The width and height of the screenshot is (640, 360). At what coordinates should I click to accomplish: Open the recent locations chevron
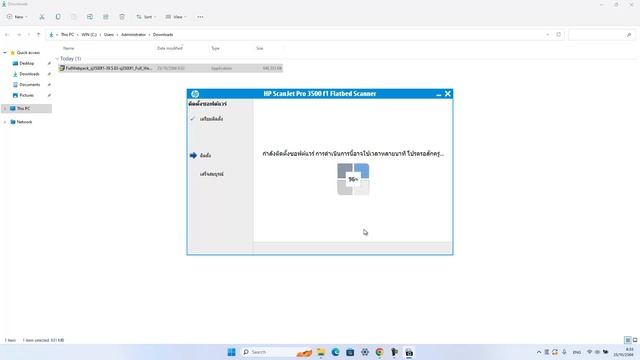[29, 35]
